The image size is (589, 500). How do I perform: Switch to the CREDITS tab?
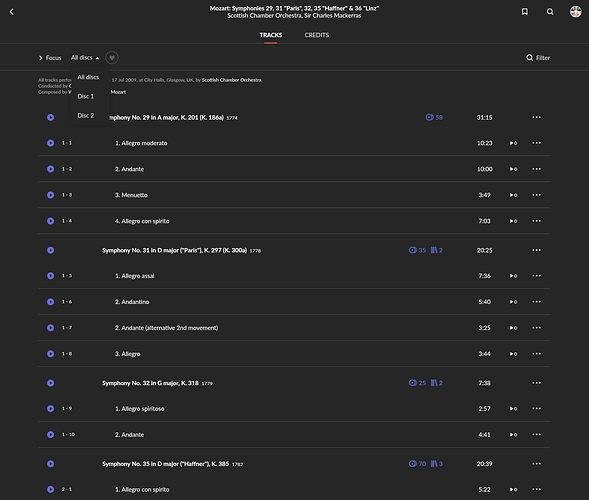click(x=317, y=35)
